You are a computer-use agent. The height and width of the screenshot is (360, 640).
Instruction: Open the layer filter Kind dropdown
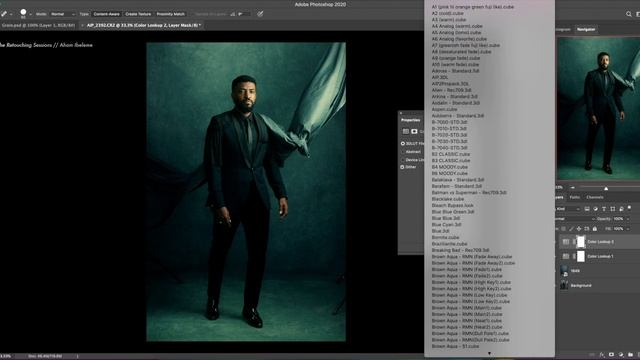[569, 209]
